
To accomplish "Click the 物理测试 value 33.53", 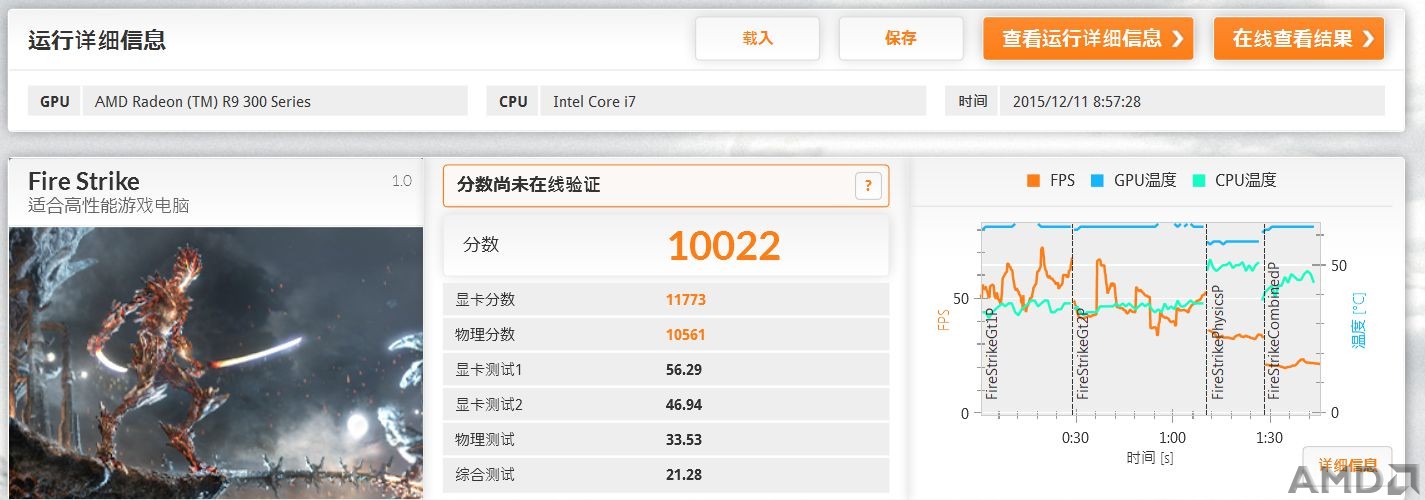I will (x=683, y=440).
